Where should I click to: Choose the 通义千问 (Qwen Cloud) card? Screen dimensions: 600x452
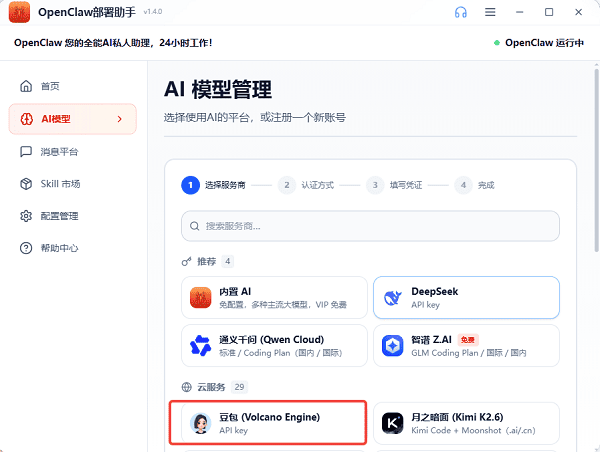coord(274,346)
